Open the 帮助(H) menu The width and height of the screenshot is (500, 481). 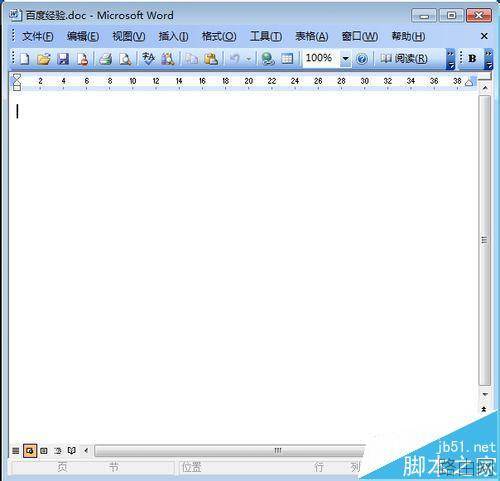tap(408, 36)
